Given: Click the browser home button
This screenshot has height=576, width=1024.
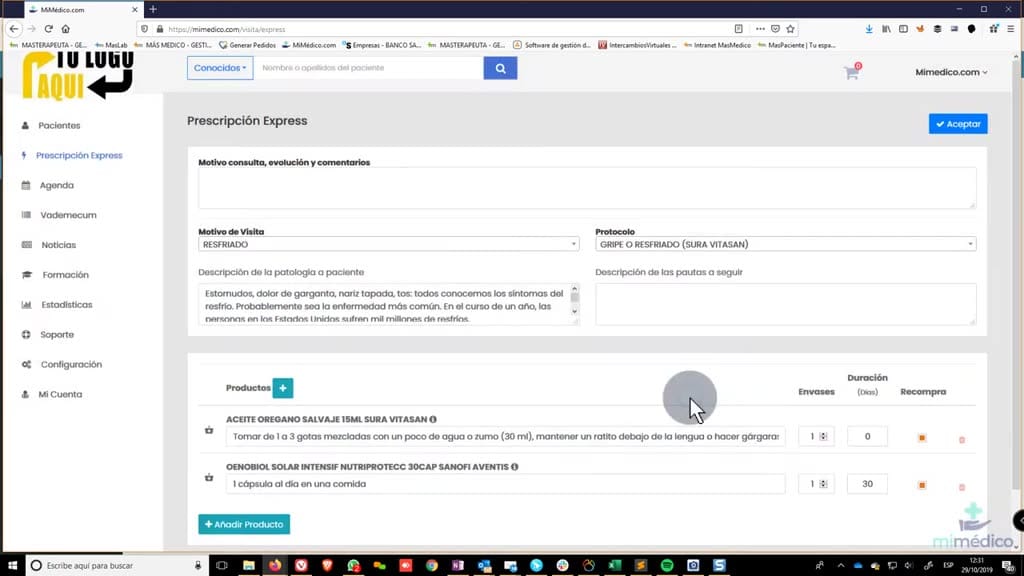Looking at the screenshot, I should (x=65, y=29).
